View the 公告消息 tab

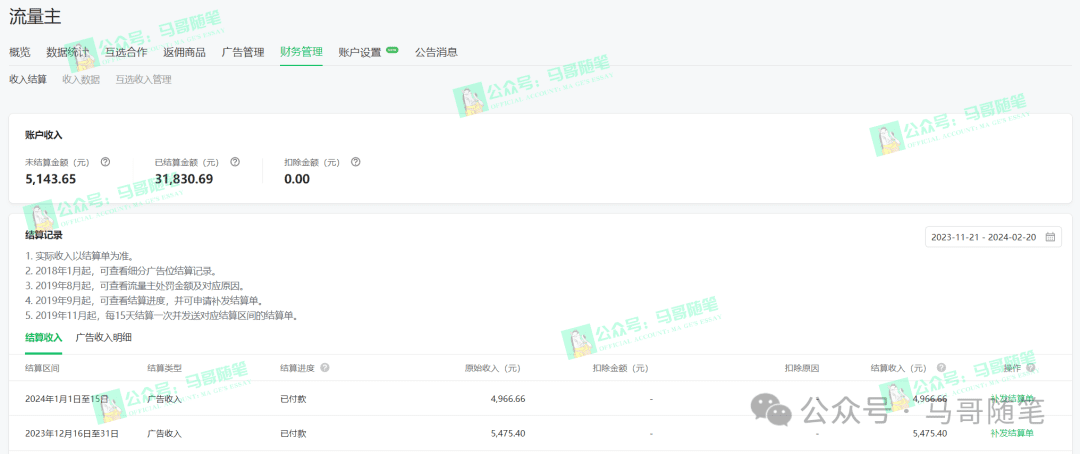click(436, 52)
